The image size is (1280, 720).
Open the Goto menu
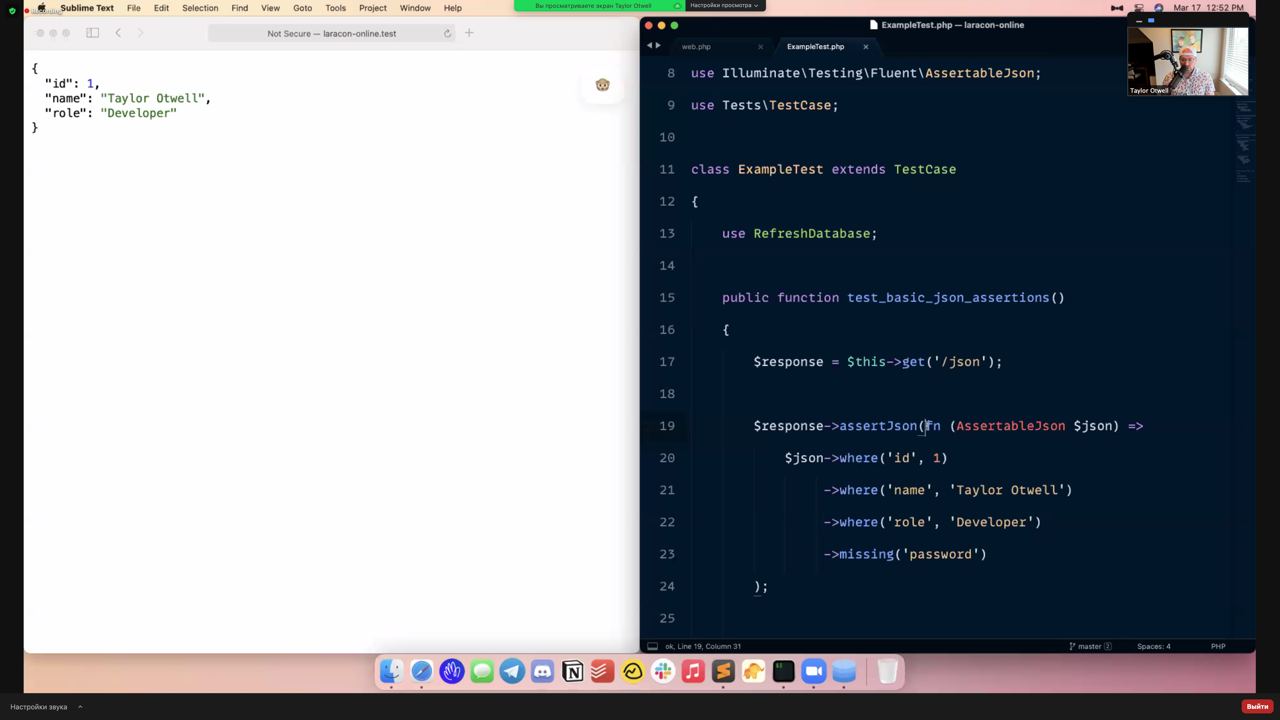(x=302, y=8)
